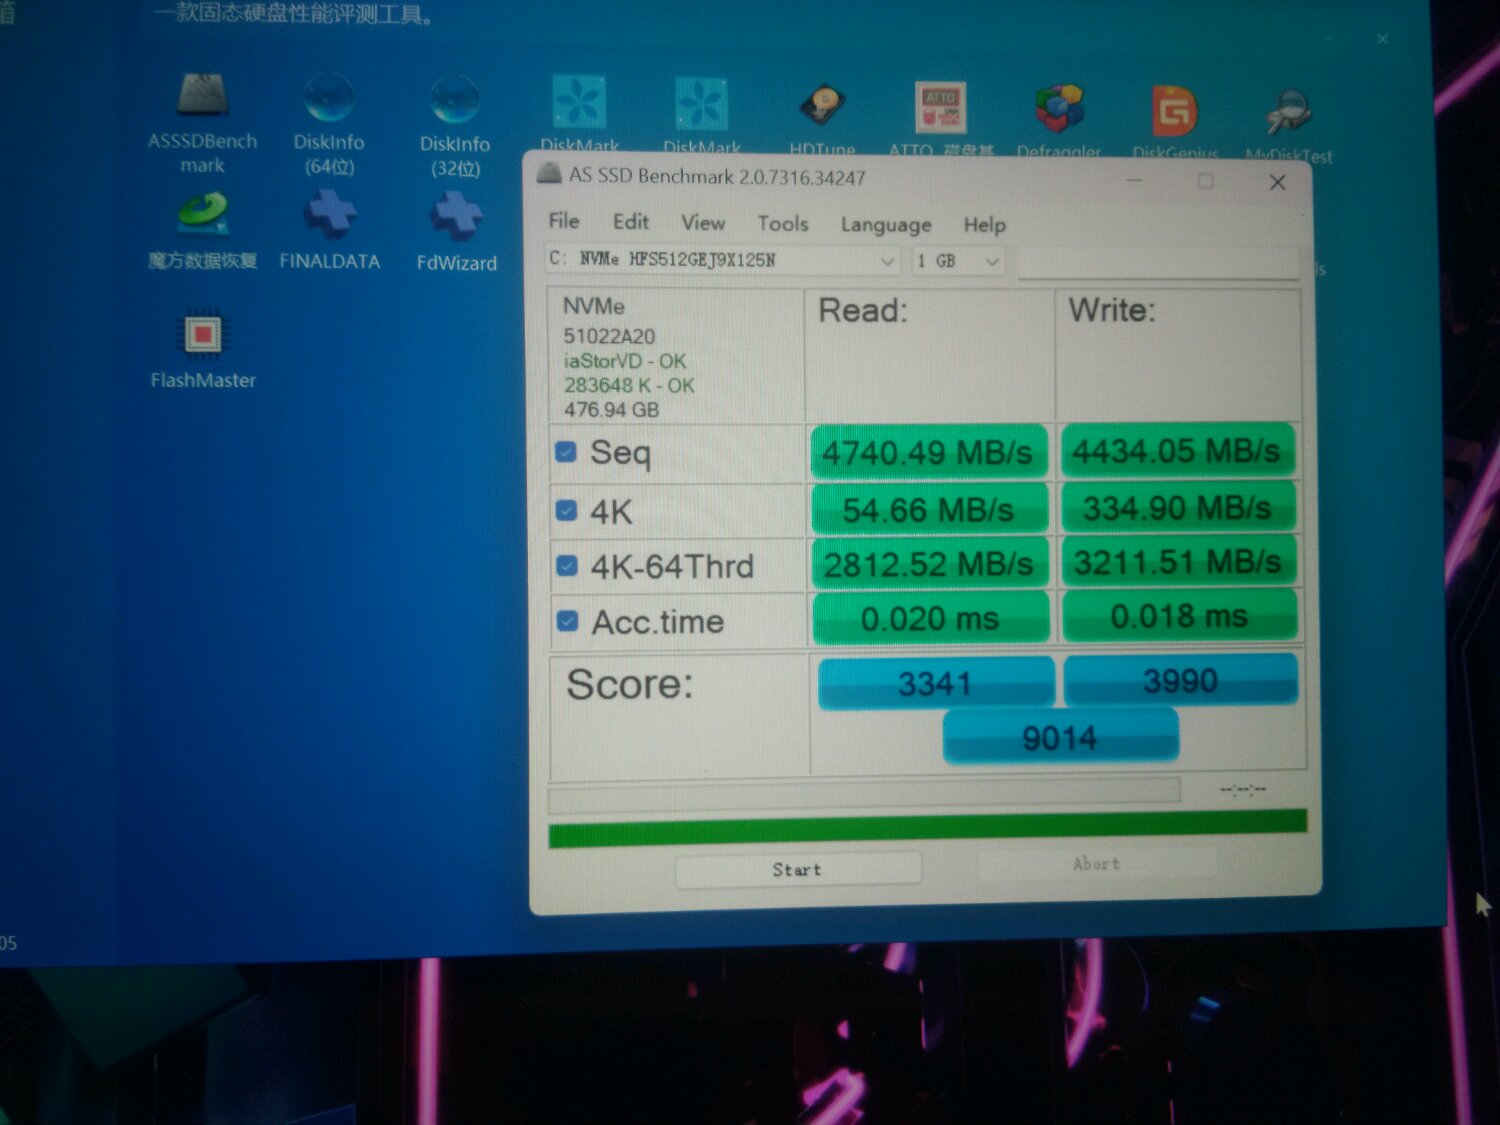Select the Seq read result 4740.49 MB/s
The width and height of the screenshot is (1500, 1125).
click(928, 452)
